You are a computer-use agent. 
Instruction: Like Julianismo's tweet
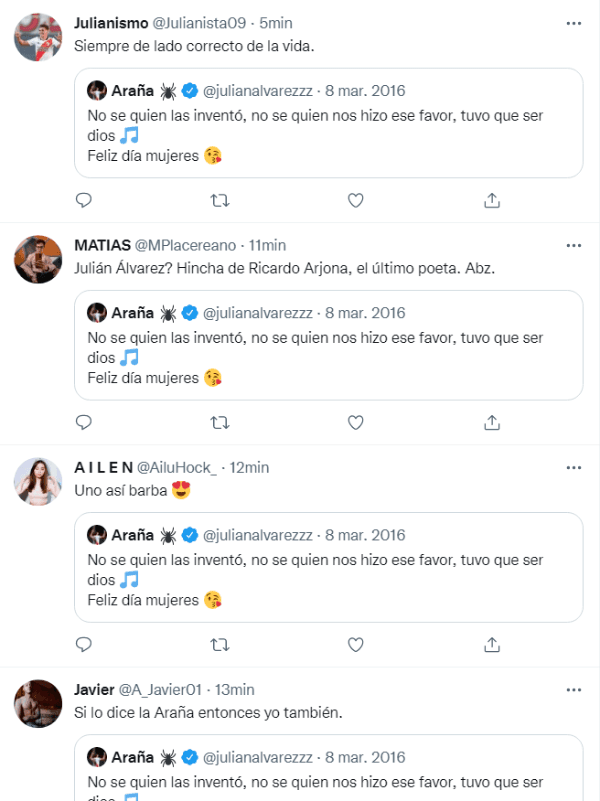click(355, 200)
